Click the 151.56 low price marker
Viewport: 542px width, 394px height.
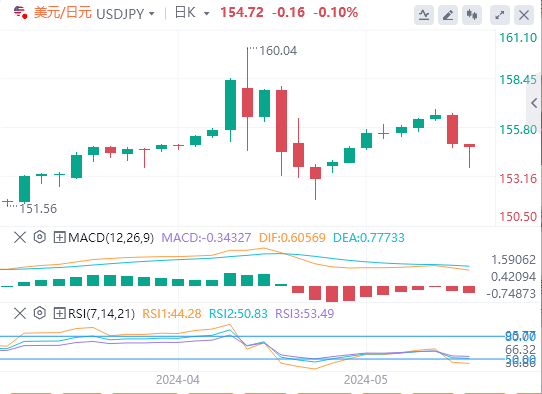coord(38,208)
